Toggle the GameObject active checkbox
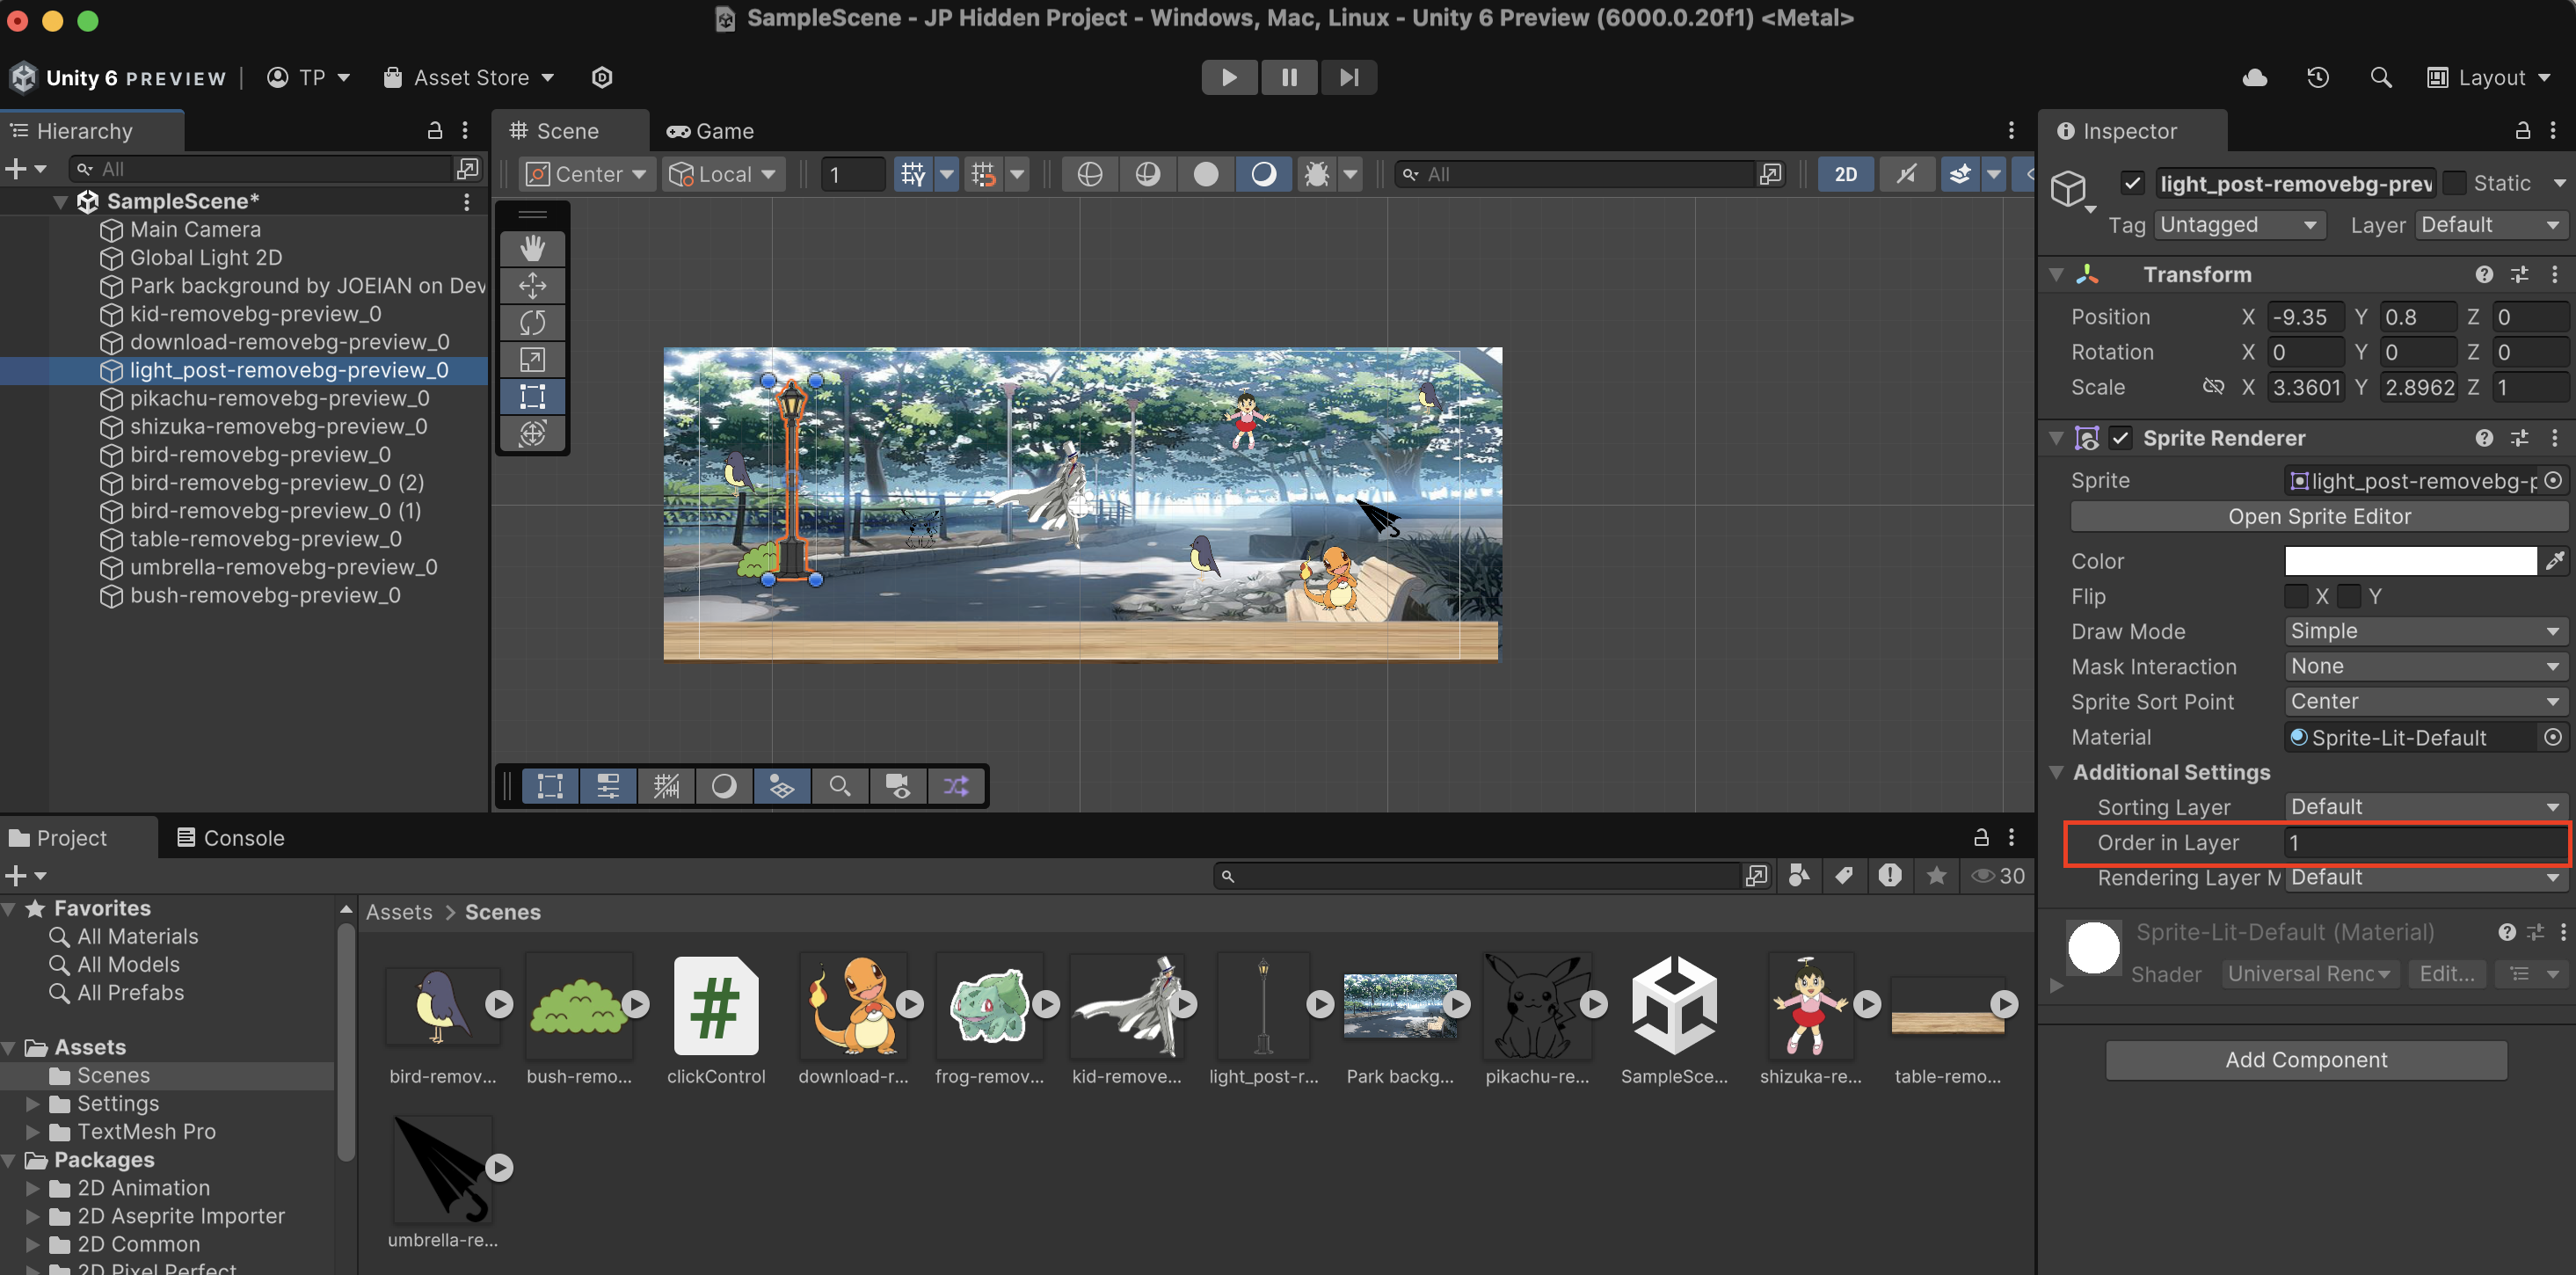Viewport: 2576px width, 1275px height. coord(2132,183)
